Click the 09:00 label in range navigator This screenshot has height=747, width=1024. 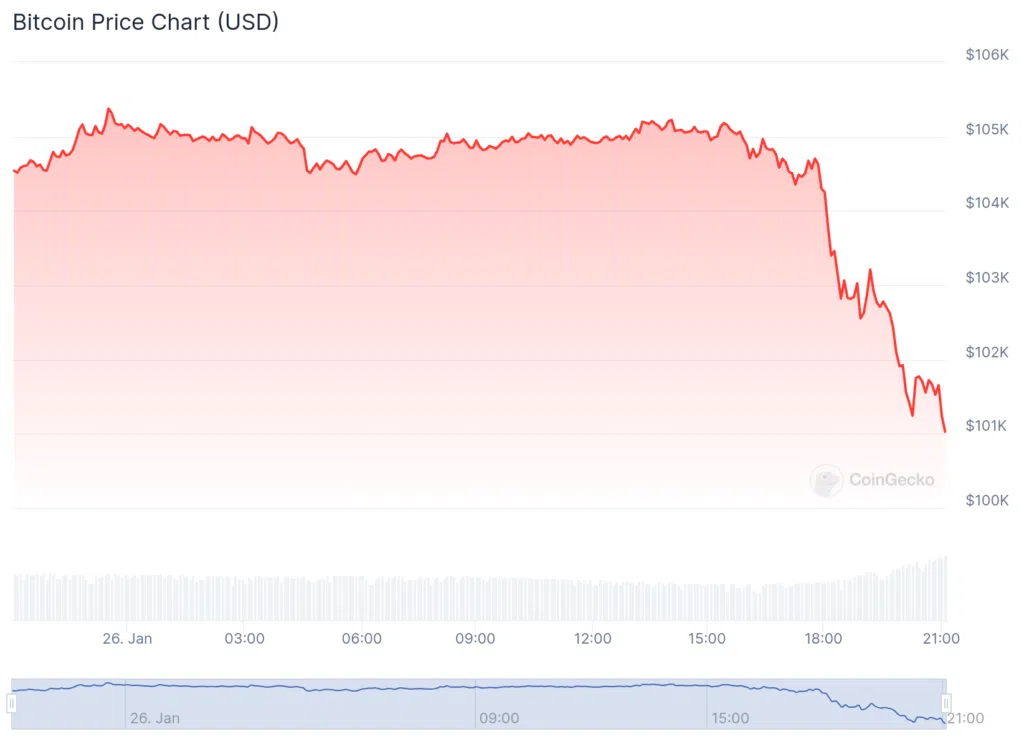[499, 718]
